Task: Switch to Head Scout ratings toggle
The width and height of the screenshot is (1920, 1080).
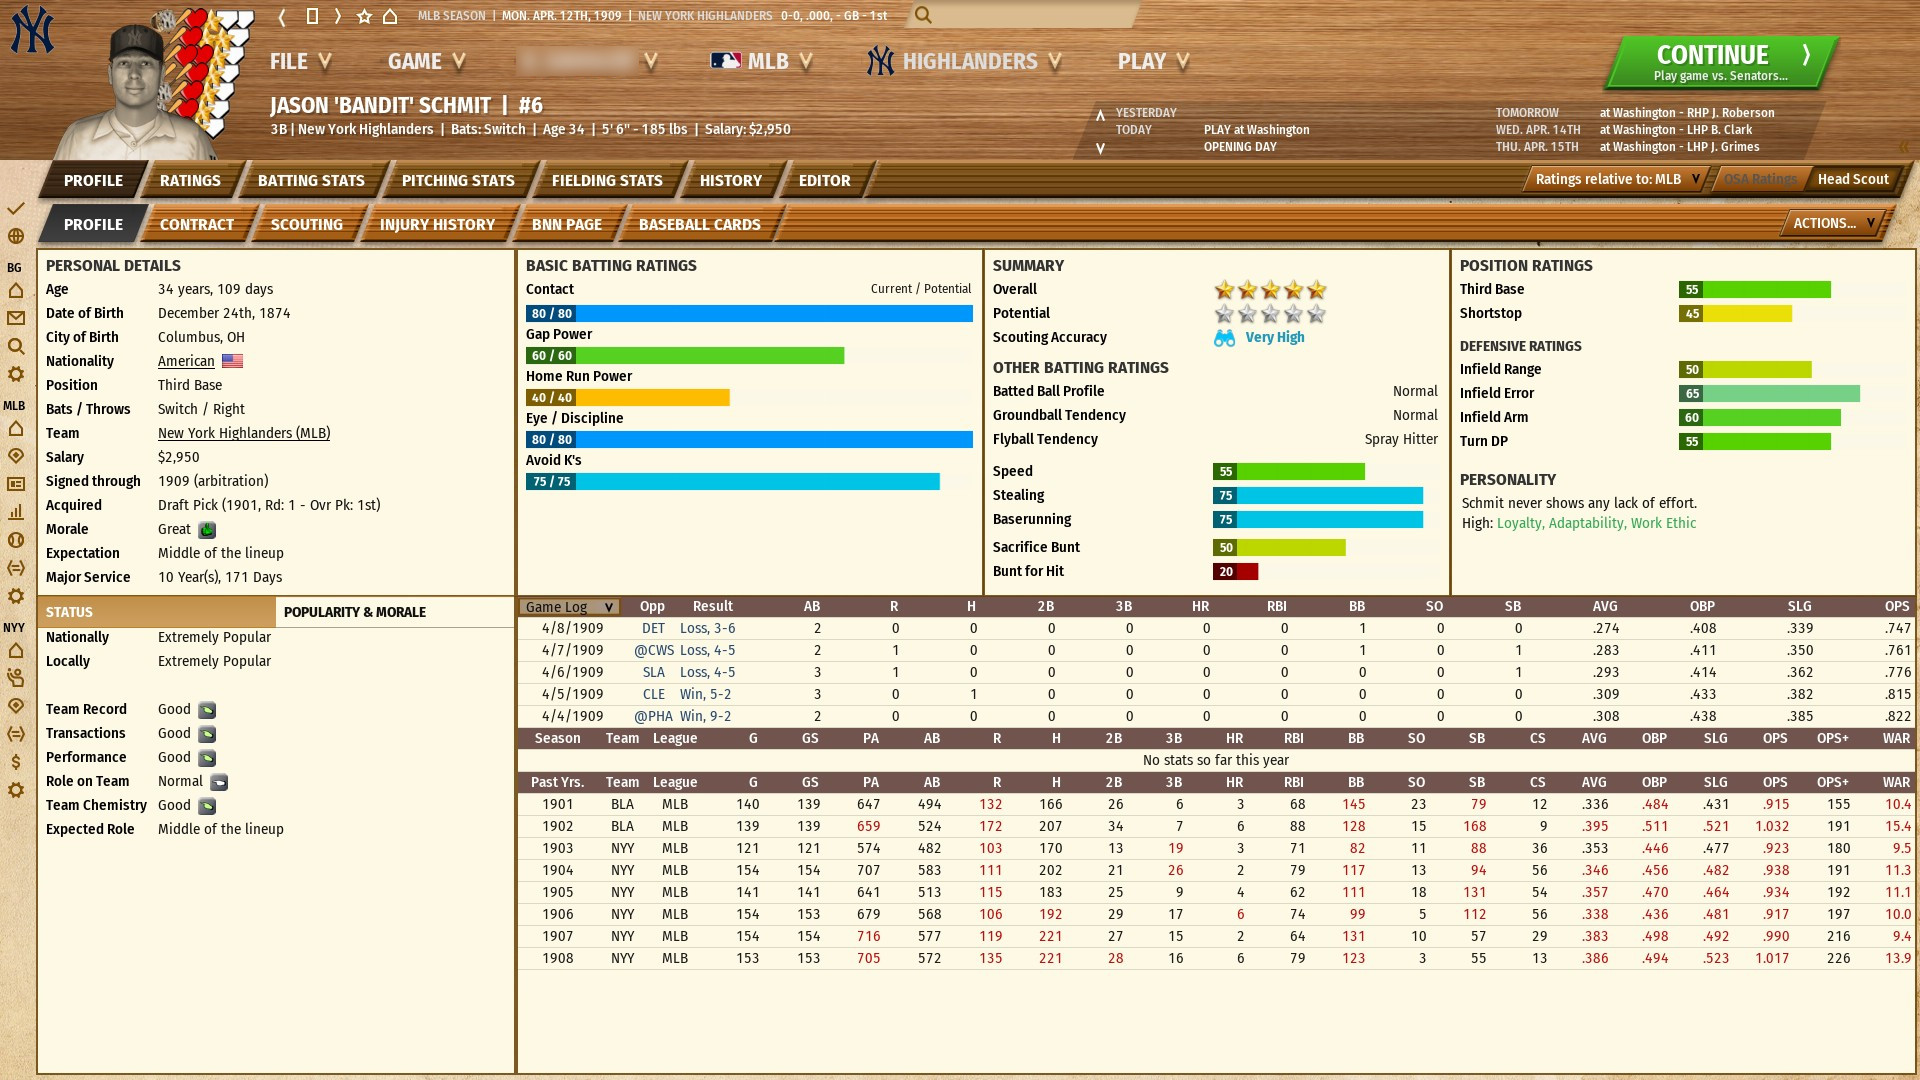Action: point(1852,179)
